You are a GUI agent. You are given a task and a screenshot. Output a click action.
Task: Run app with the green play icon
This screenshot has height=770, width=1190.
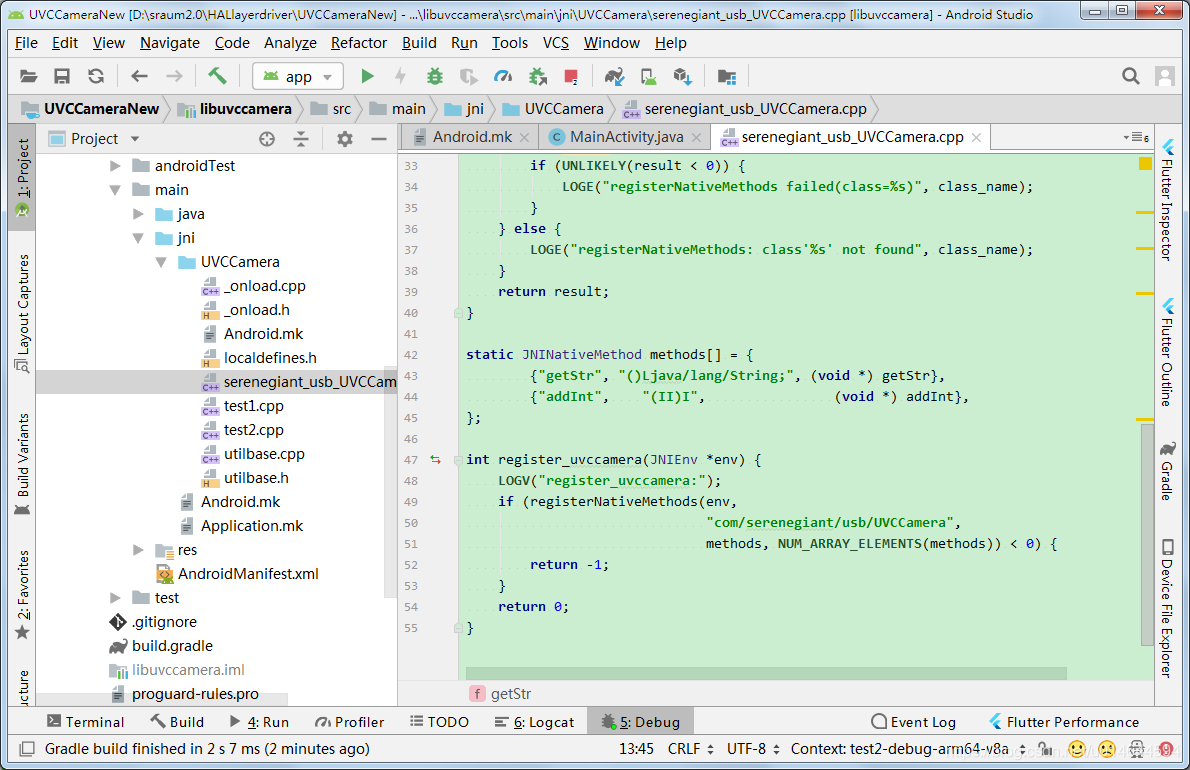[367, 77]
